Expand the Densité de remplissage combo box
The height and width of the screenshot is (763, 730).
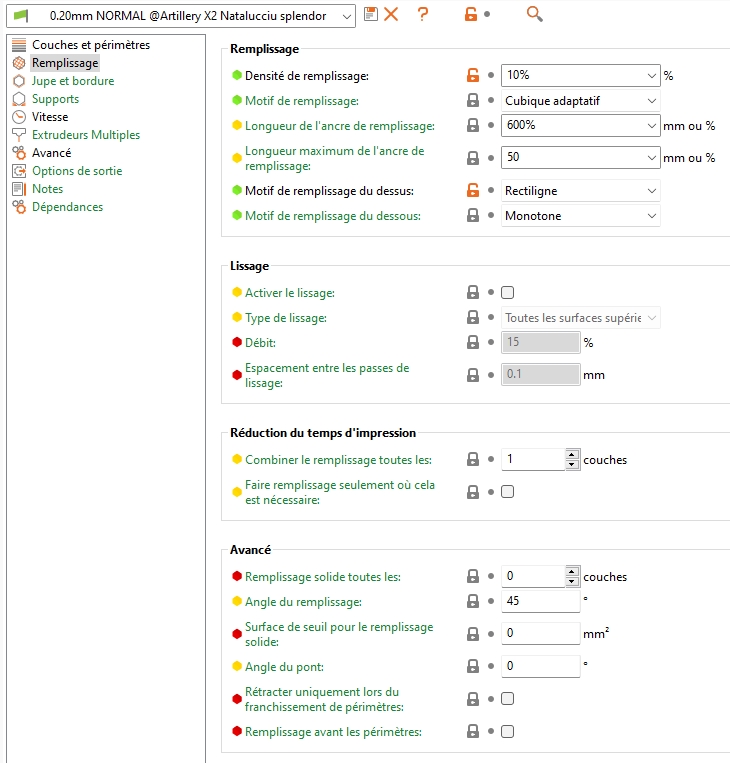652,75
